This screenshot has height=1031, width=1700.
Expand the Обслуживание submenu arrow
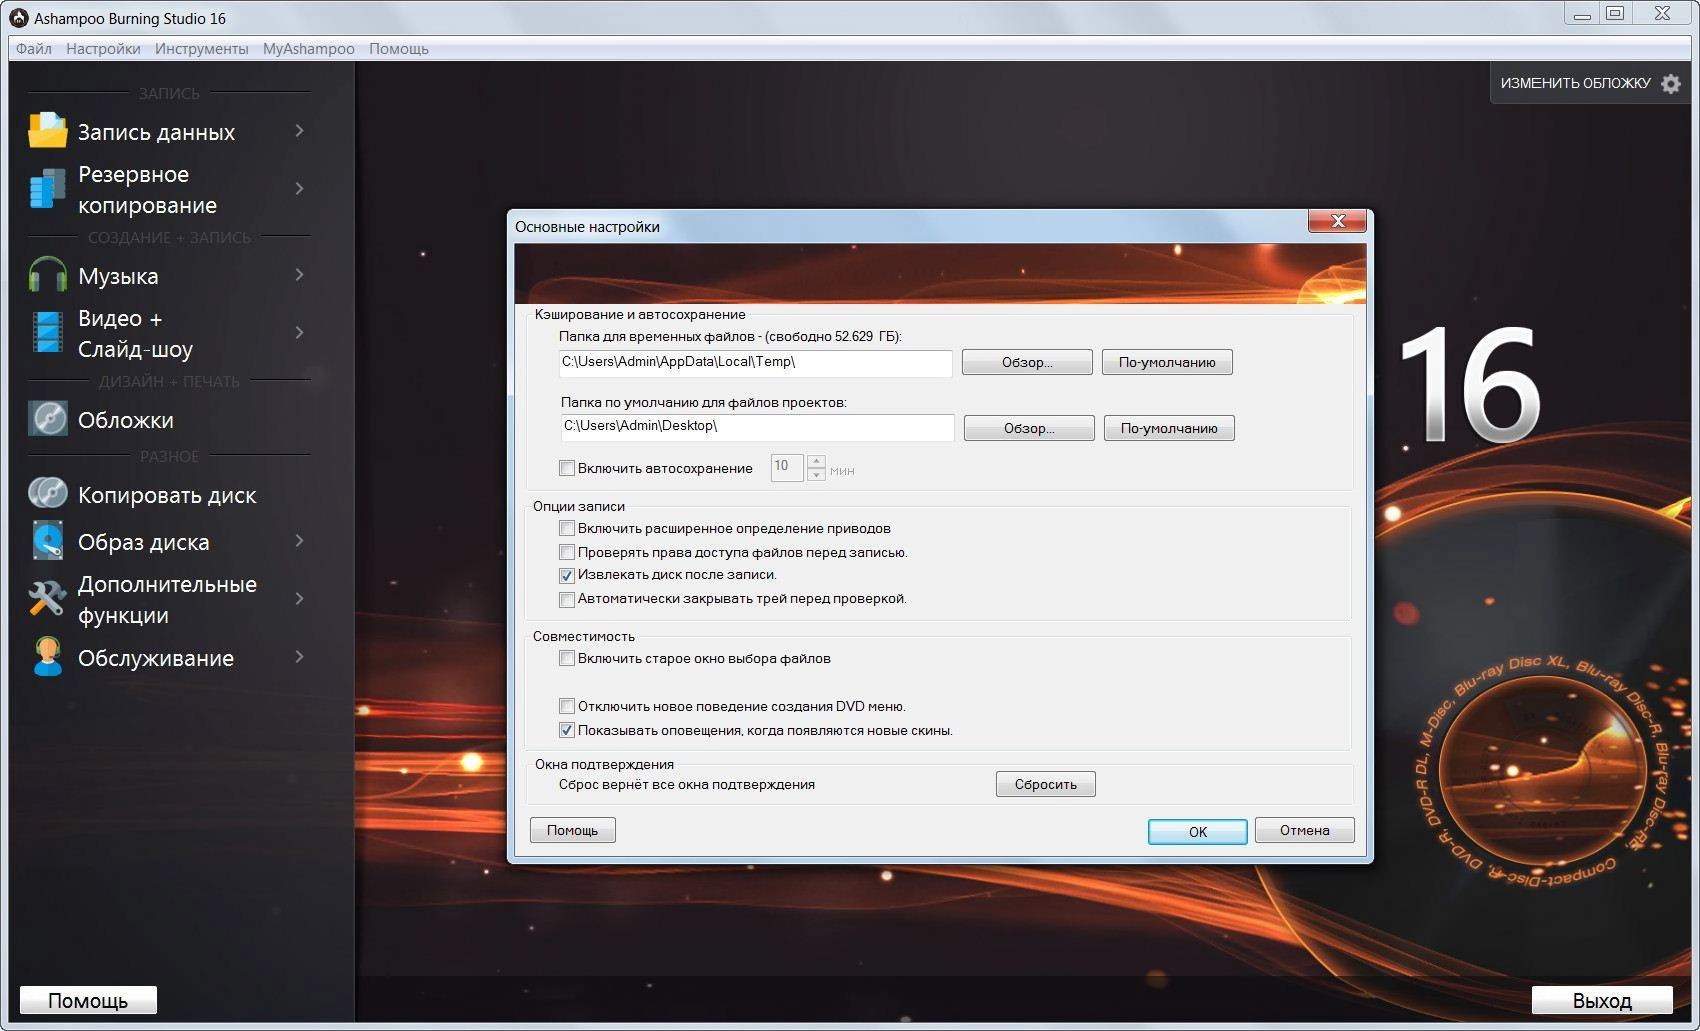(299, 657)
